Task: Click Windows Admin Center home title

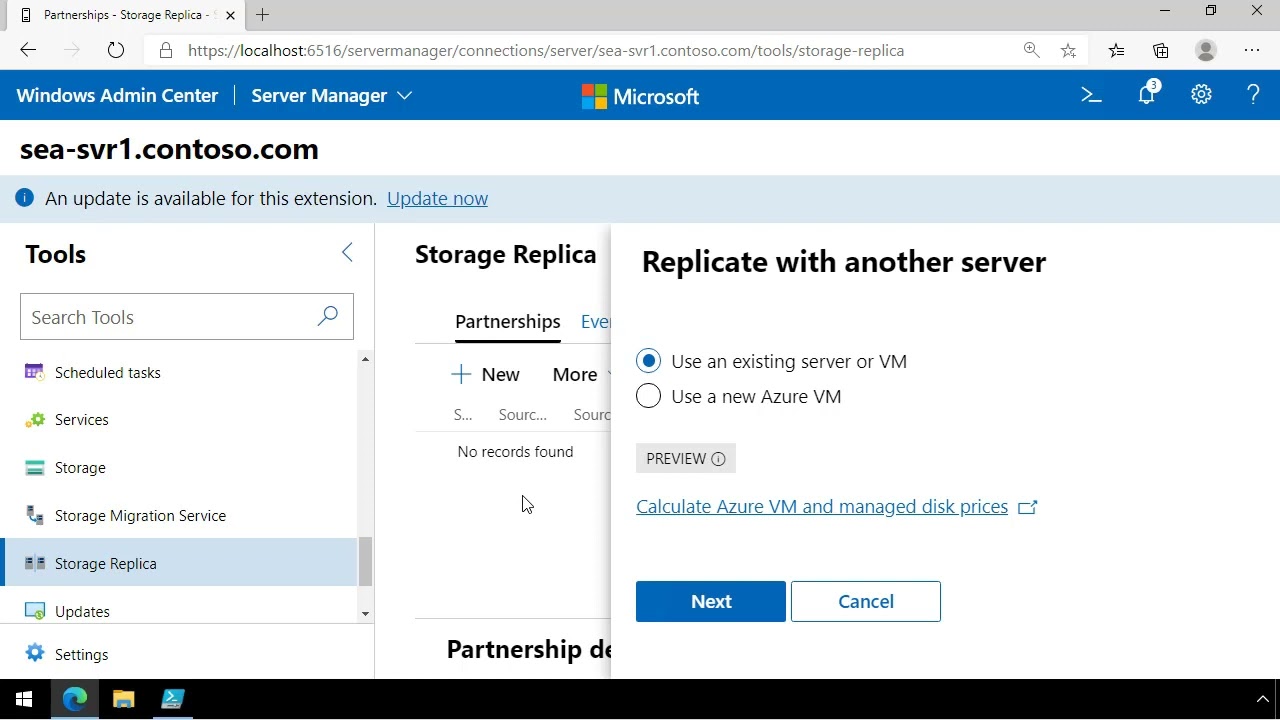Action: (x=117, y=96)
